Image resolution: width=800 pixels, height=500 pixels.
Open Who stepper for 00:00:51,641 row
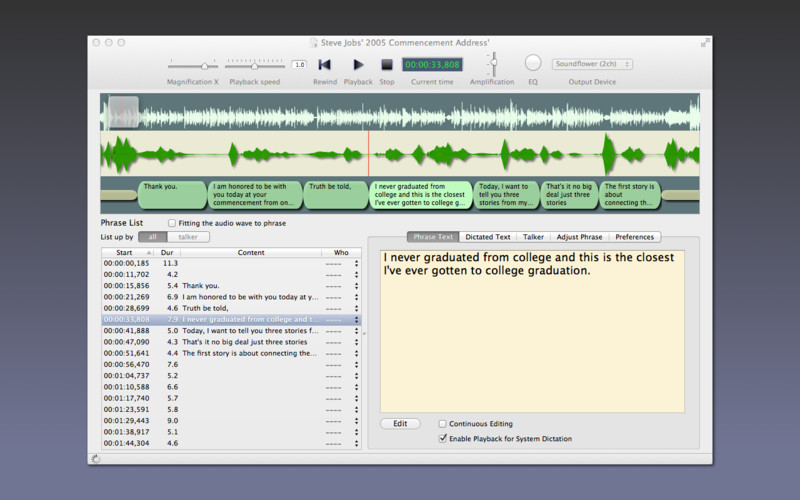point(356,353)
